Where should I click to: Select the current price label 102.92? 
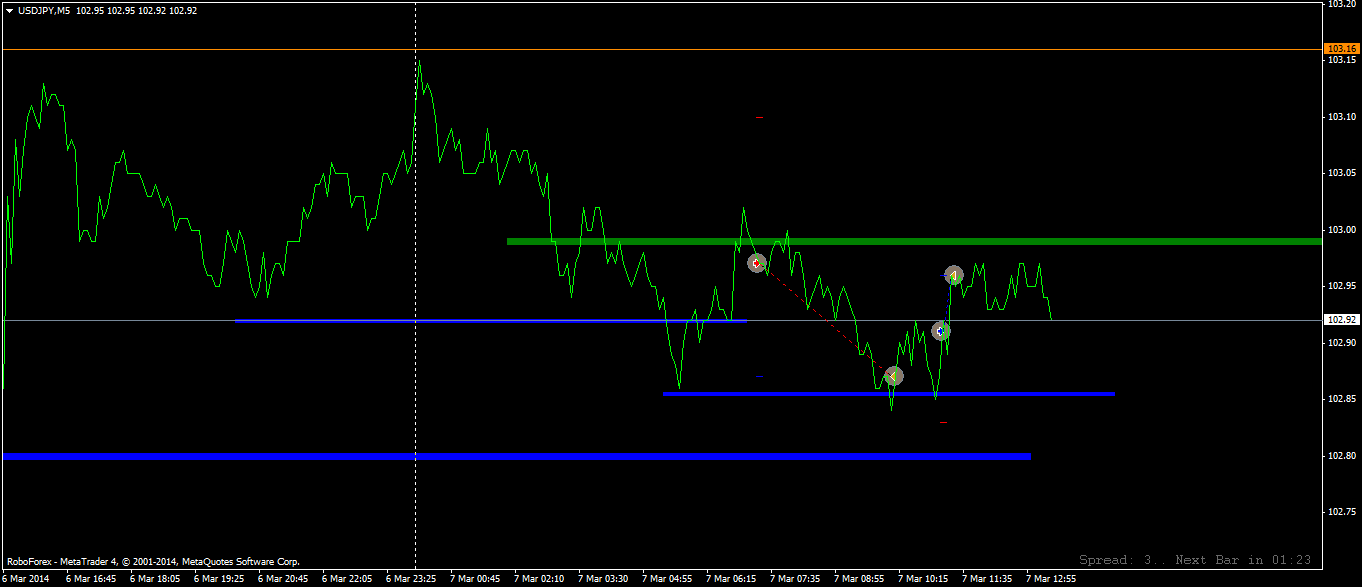pyautogui.click(x=1340, y=320)
